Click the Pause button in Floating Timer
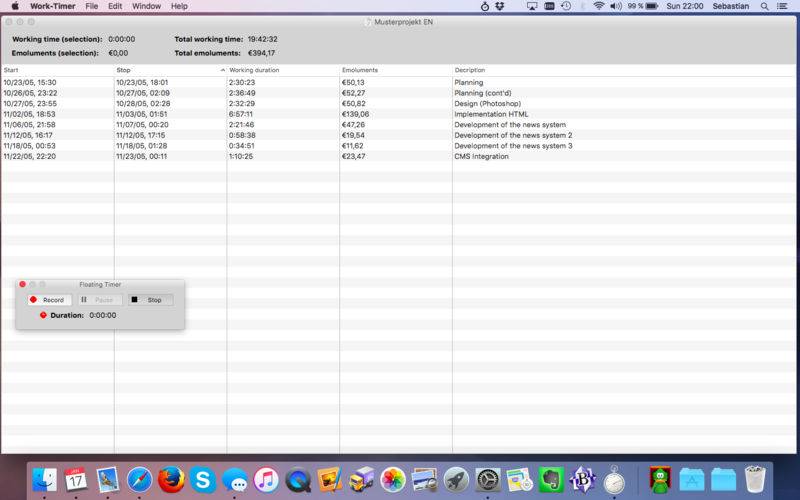This screenshot has height=500, width=800. [x=100, y=300]
